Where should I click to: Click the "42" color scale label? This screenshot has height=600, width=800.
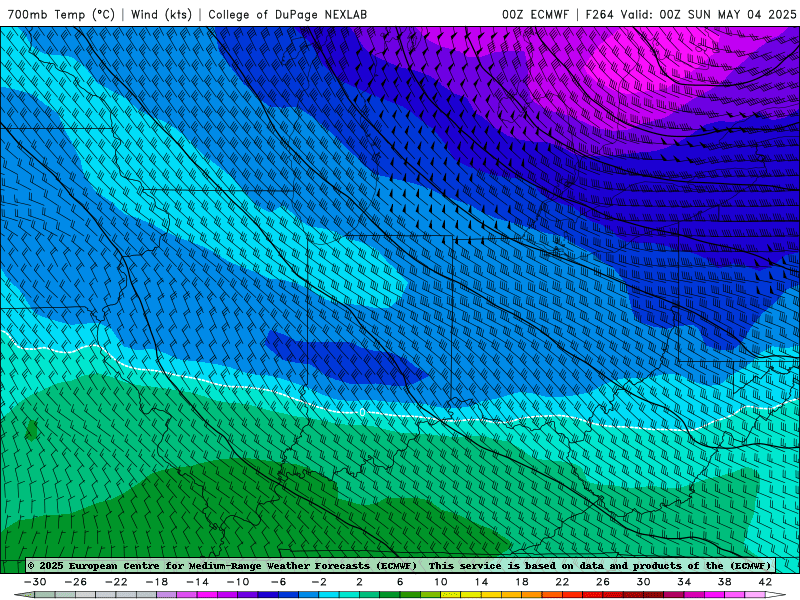point(765,582)
